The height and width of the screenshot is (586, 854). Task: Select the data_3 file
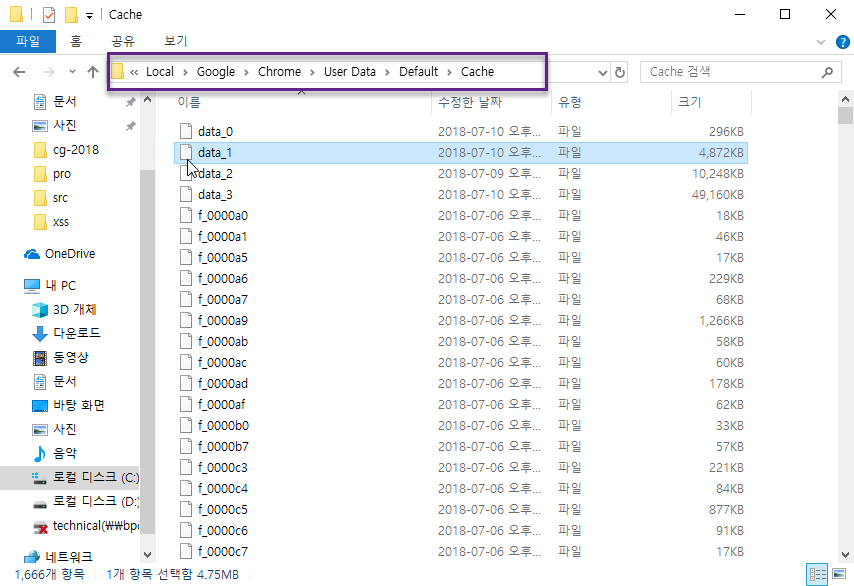(215, 194)
